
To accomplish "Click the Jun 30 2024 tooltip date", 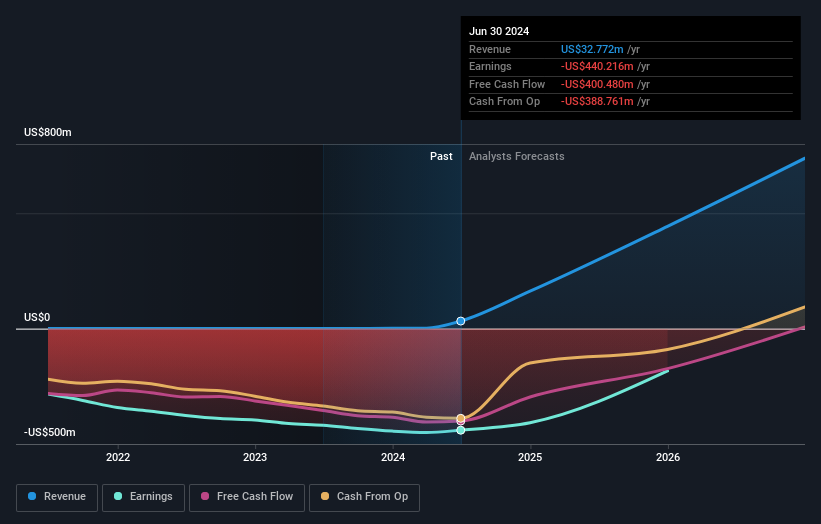I will tap(499, 31).
